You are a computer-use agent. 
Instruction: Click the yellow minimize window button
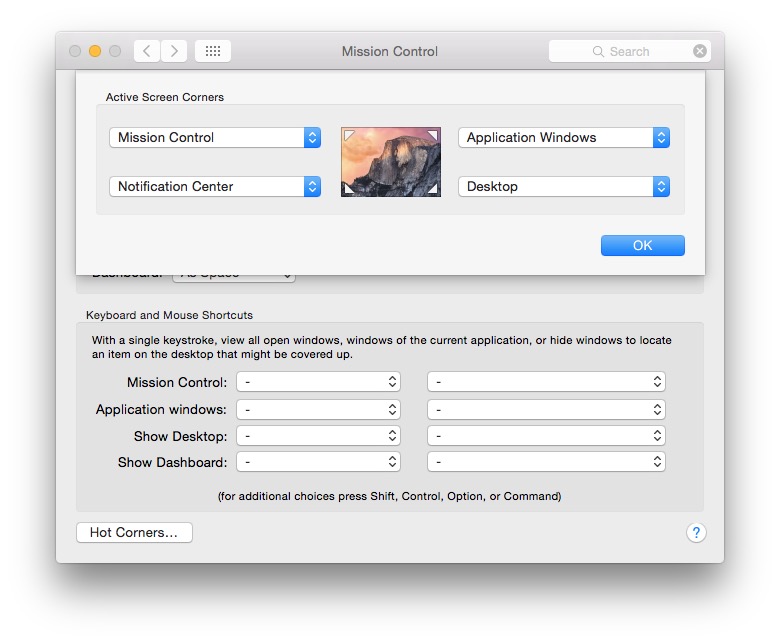(95, 51)
